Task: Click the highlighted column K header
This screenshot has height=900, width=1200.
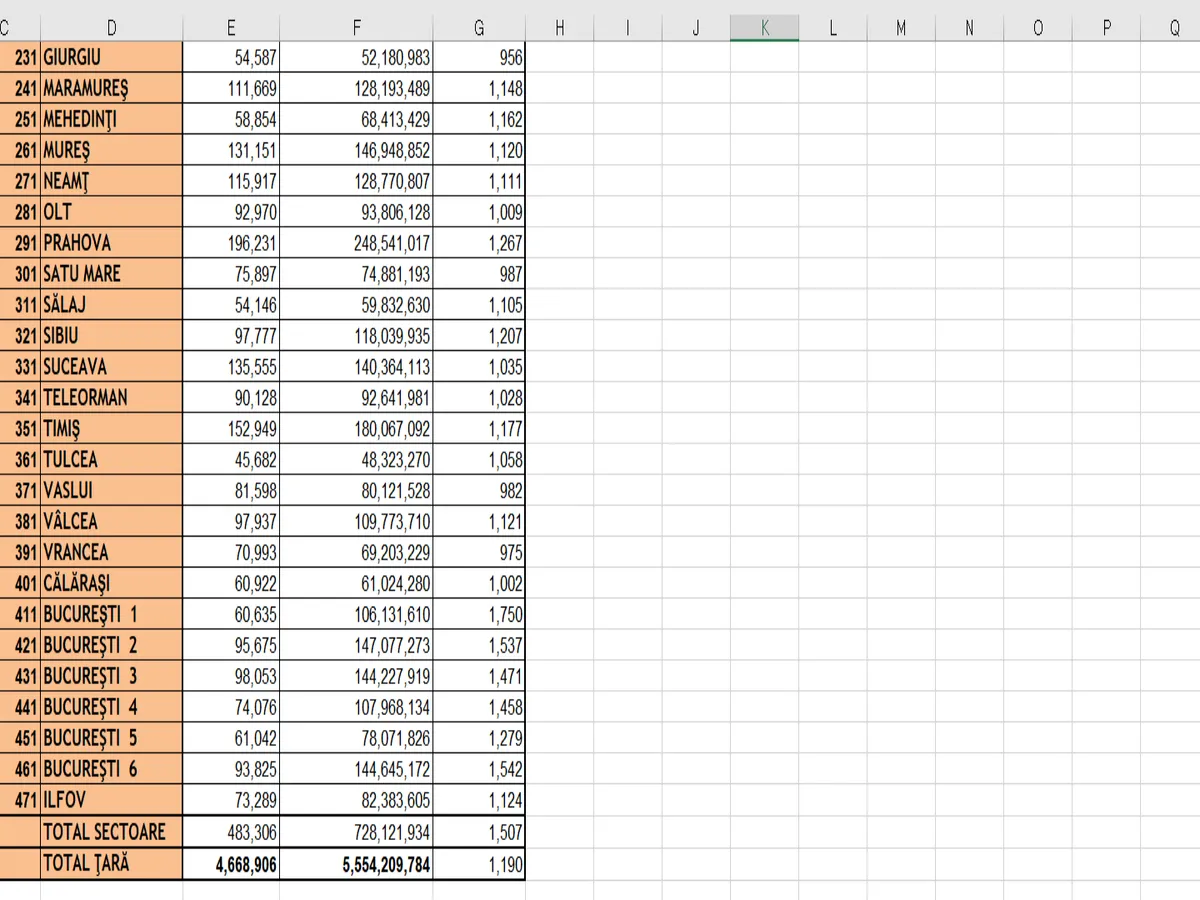Action: coord(764,29)
